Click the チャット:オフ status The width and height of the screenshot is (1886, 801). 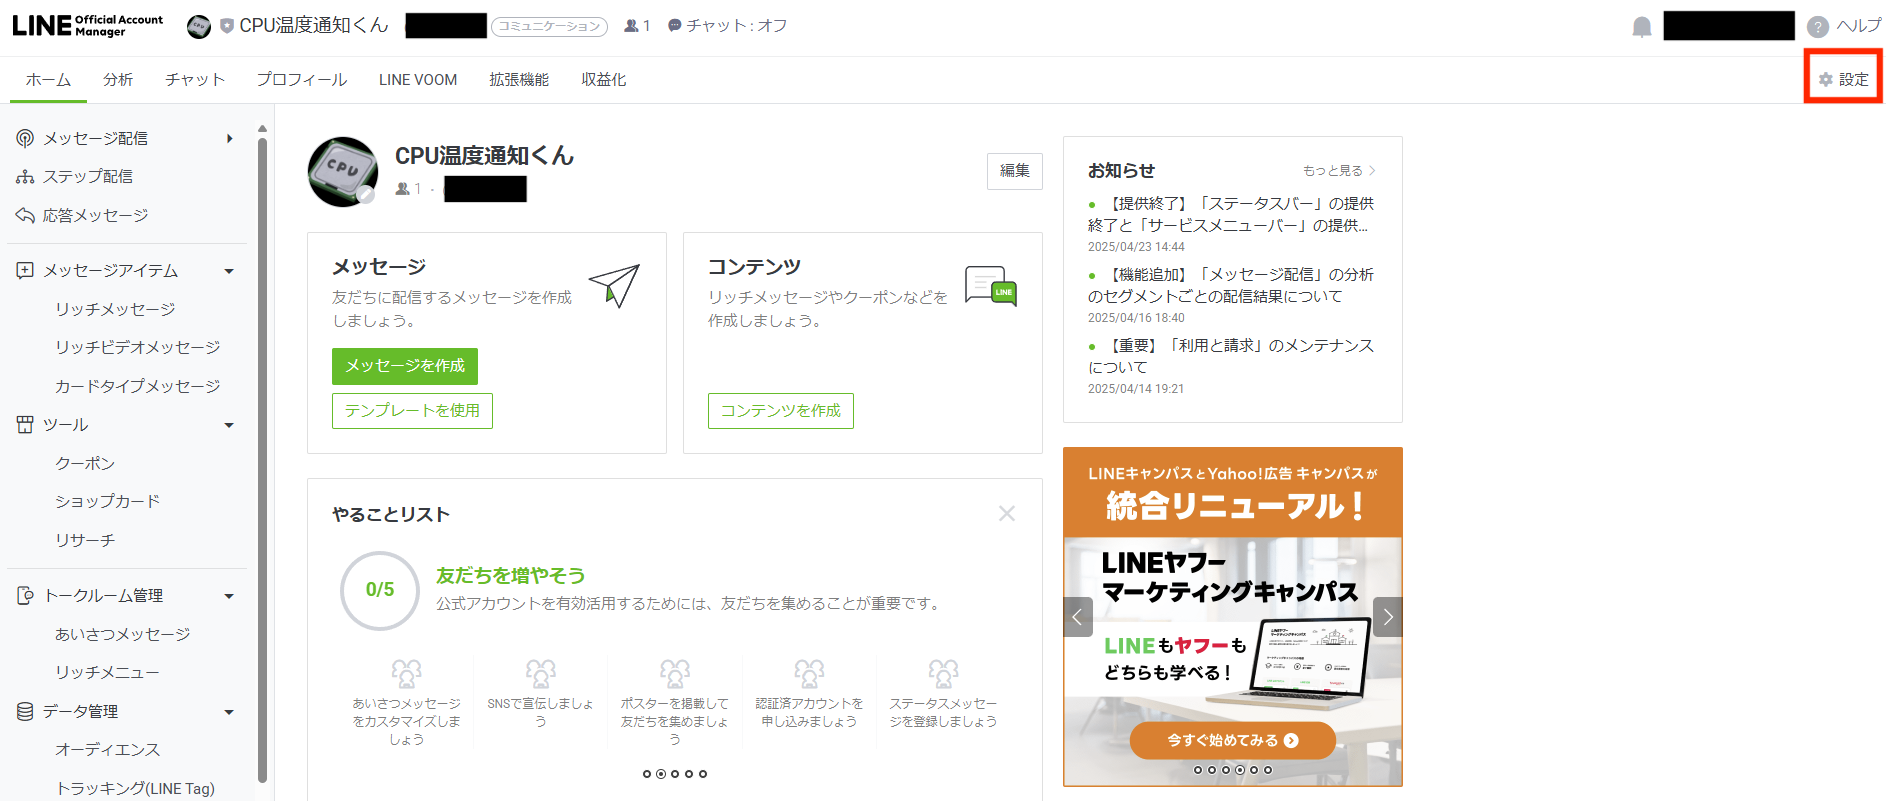click(x=727, y=26)
